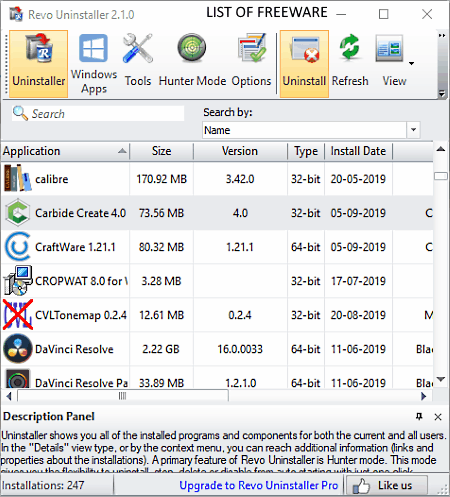450x497 pixels.
Task: Sort the list by Application column
Action: click(x=65, y=151)
